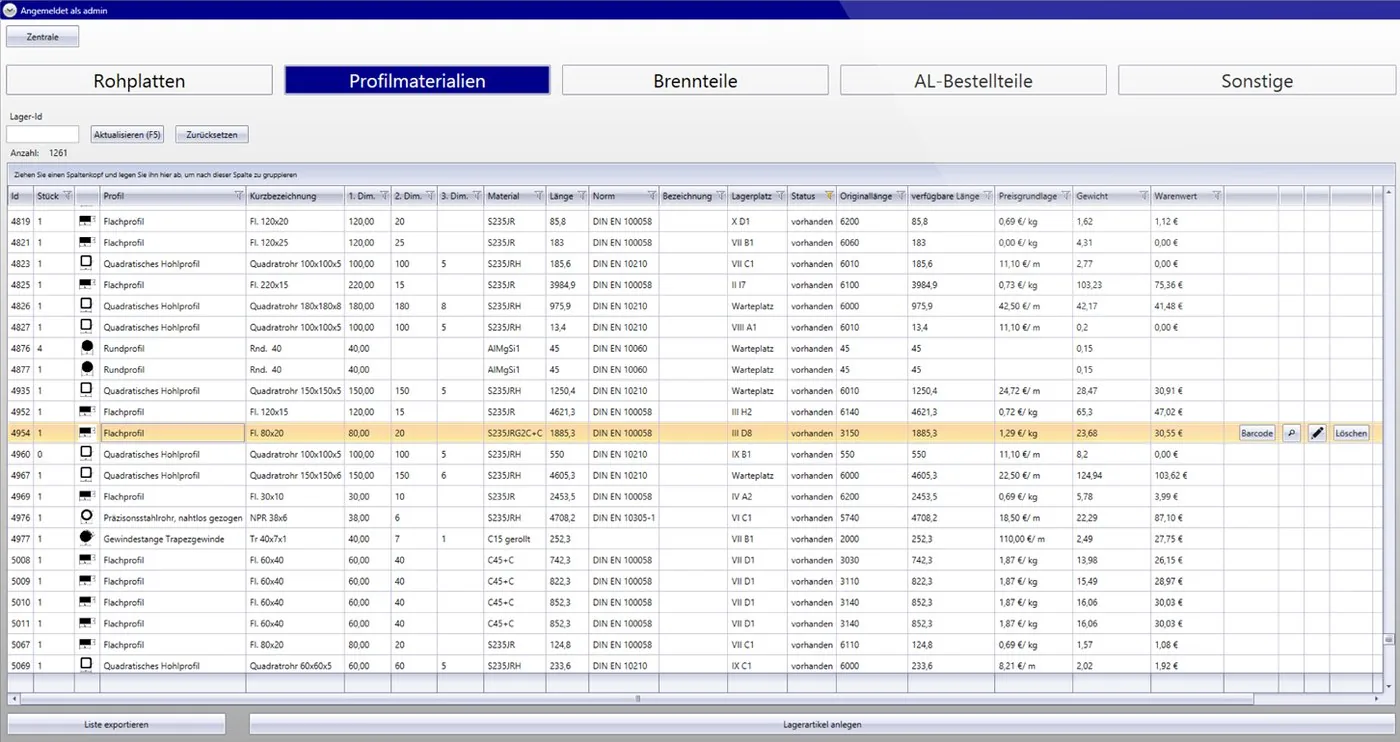This screenshot has width=1400, height=742.
Task: Click the Rundprofil icon in row 4877
Action: coord(86,369)
